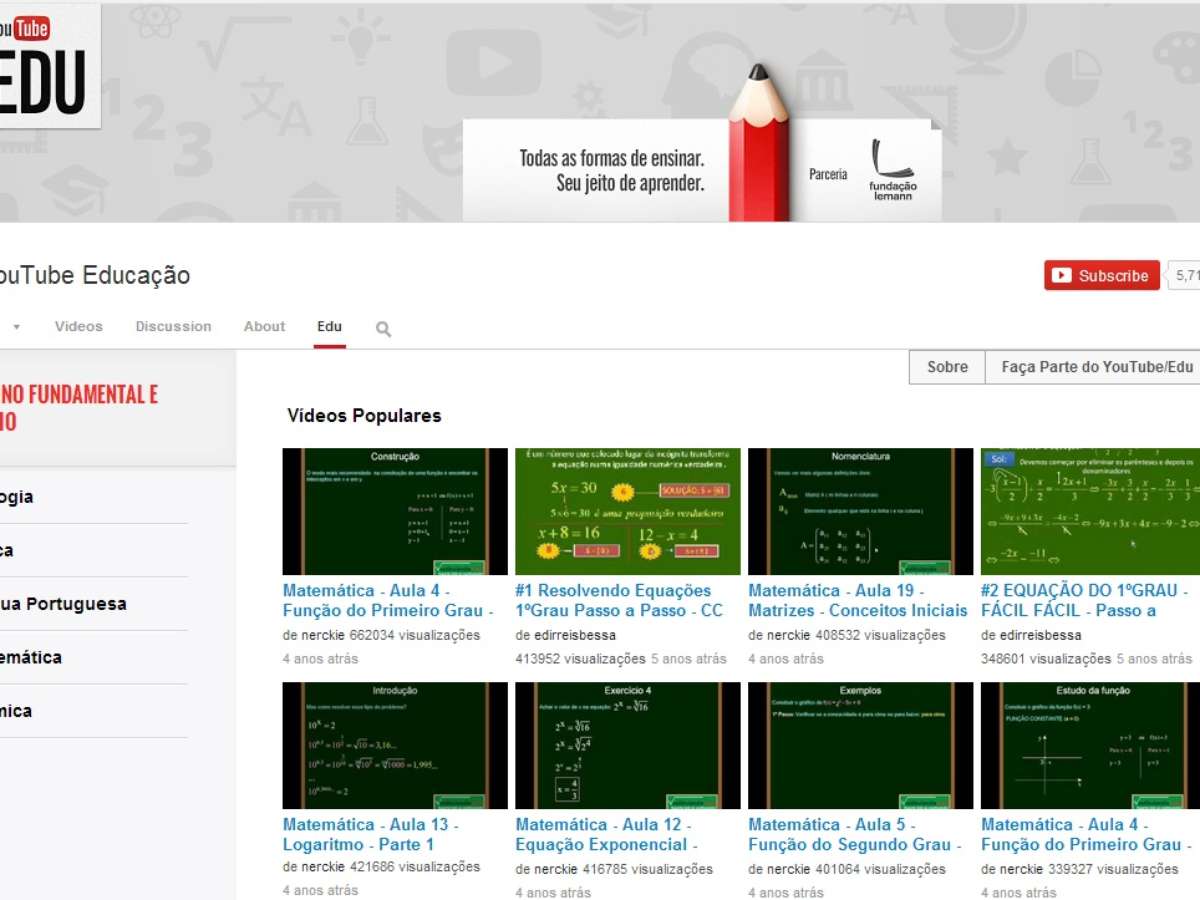Screen dimensions: 1200x900
Task: Click the YouTube EDU logo
Action: (x=45, y=67)
